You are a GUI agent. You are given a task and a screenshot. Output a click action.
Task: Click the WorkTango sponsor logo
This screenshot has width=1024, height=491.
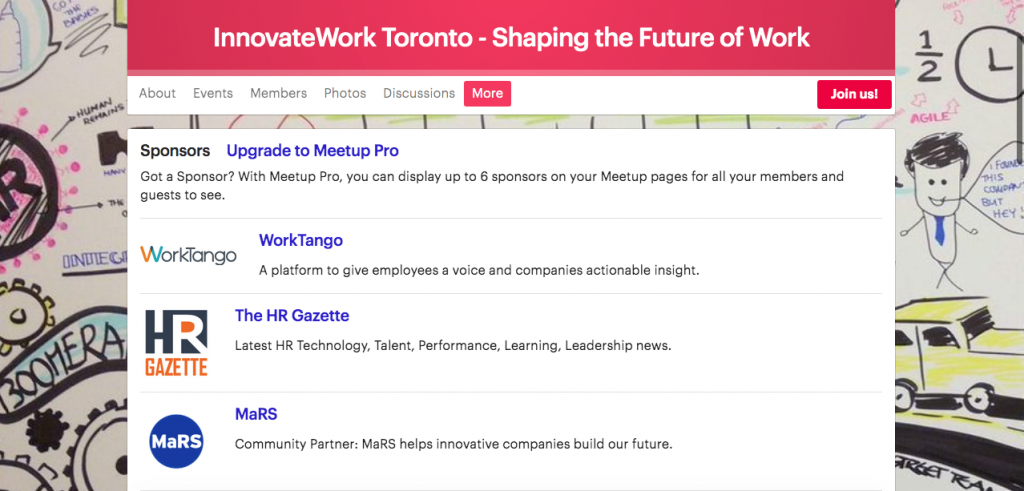click(188, 254)
